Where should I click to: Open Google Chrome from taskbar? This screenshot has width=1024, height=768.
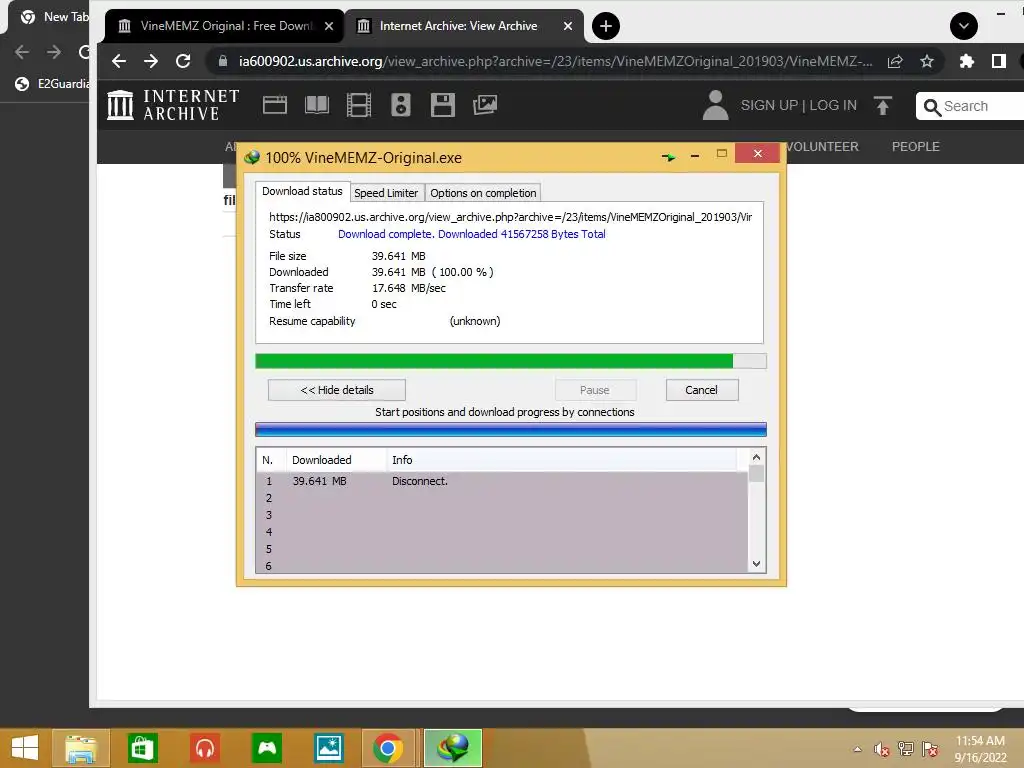(x=388, y=748)
